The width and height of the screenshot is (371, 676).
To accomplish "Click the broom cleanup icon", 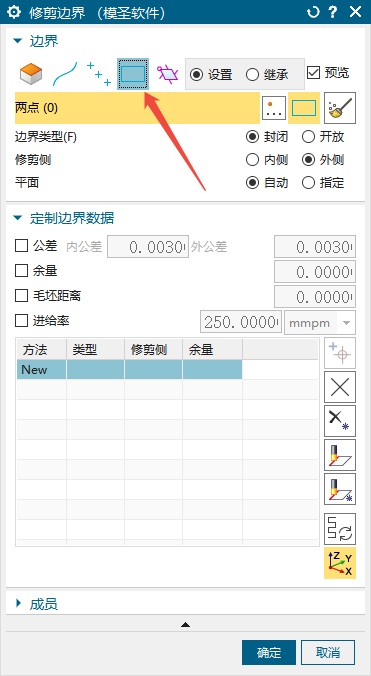I will (340, 108).
